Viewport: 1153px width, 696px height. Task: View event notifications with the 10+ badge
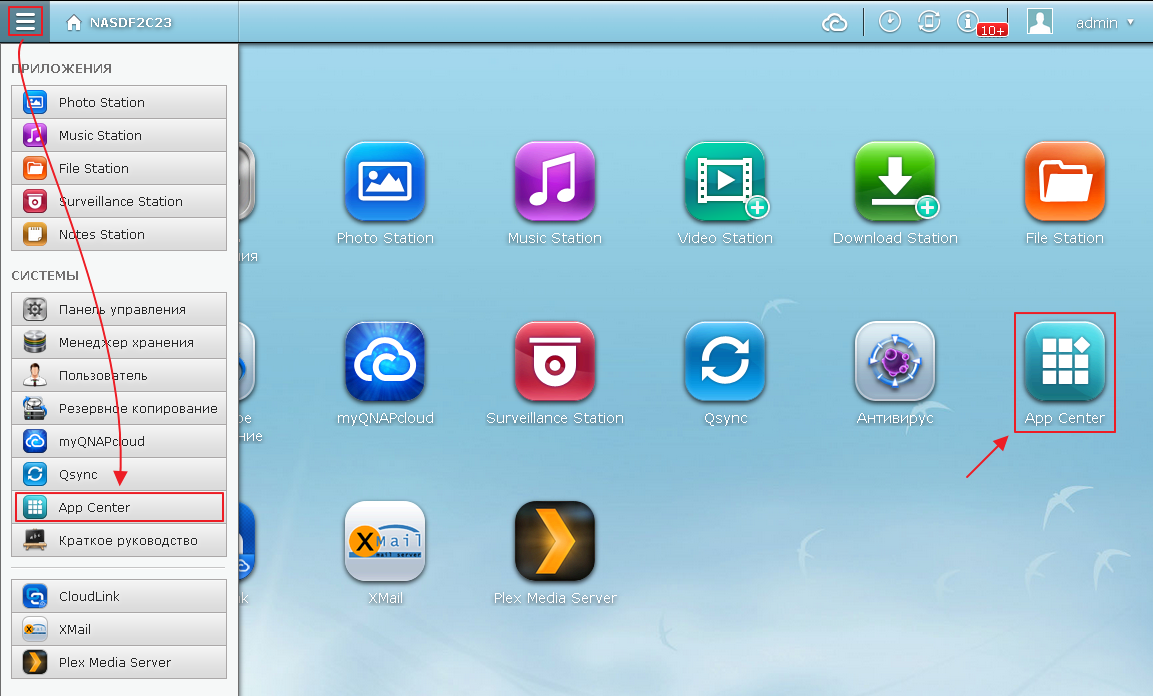pyautogui.click(x=980, y=23)
